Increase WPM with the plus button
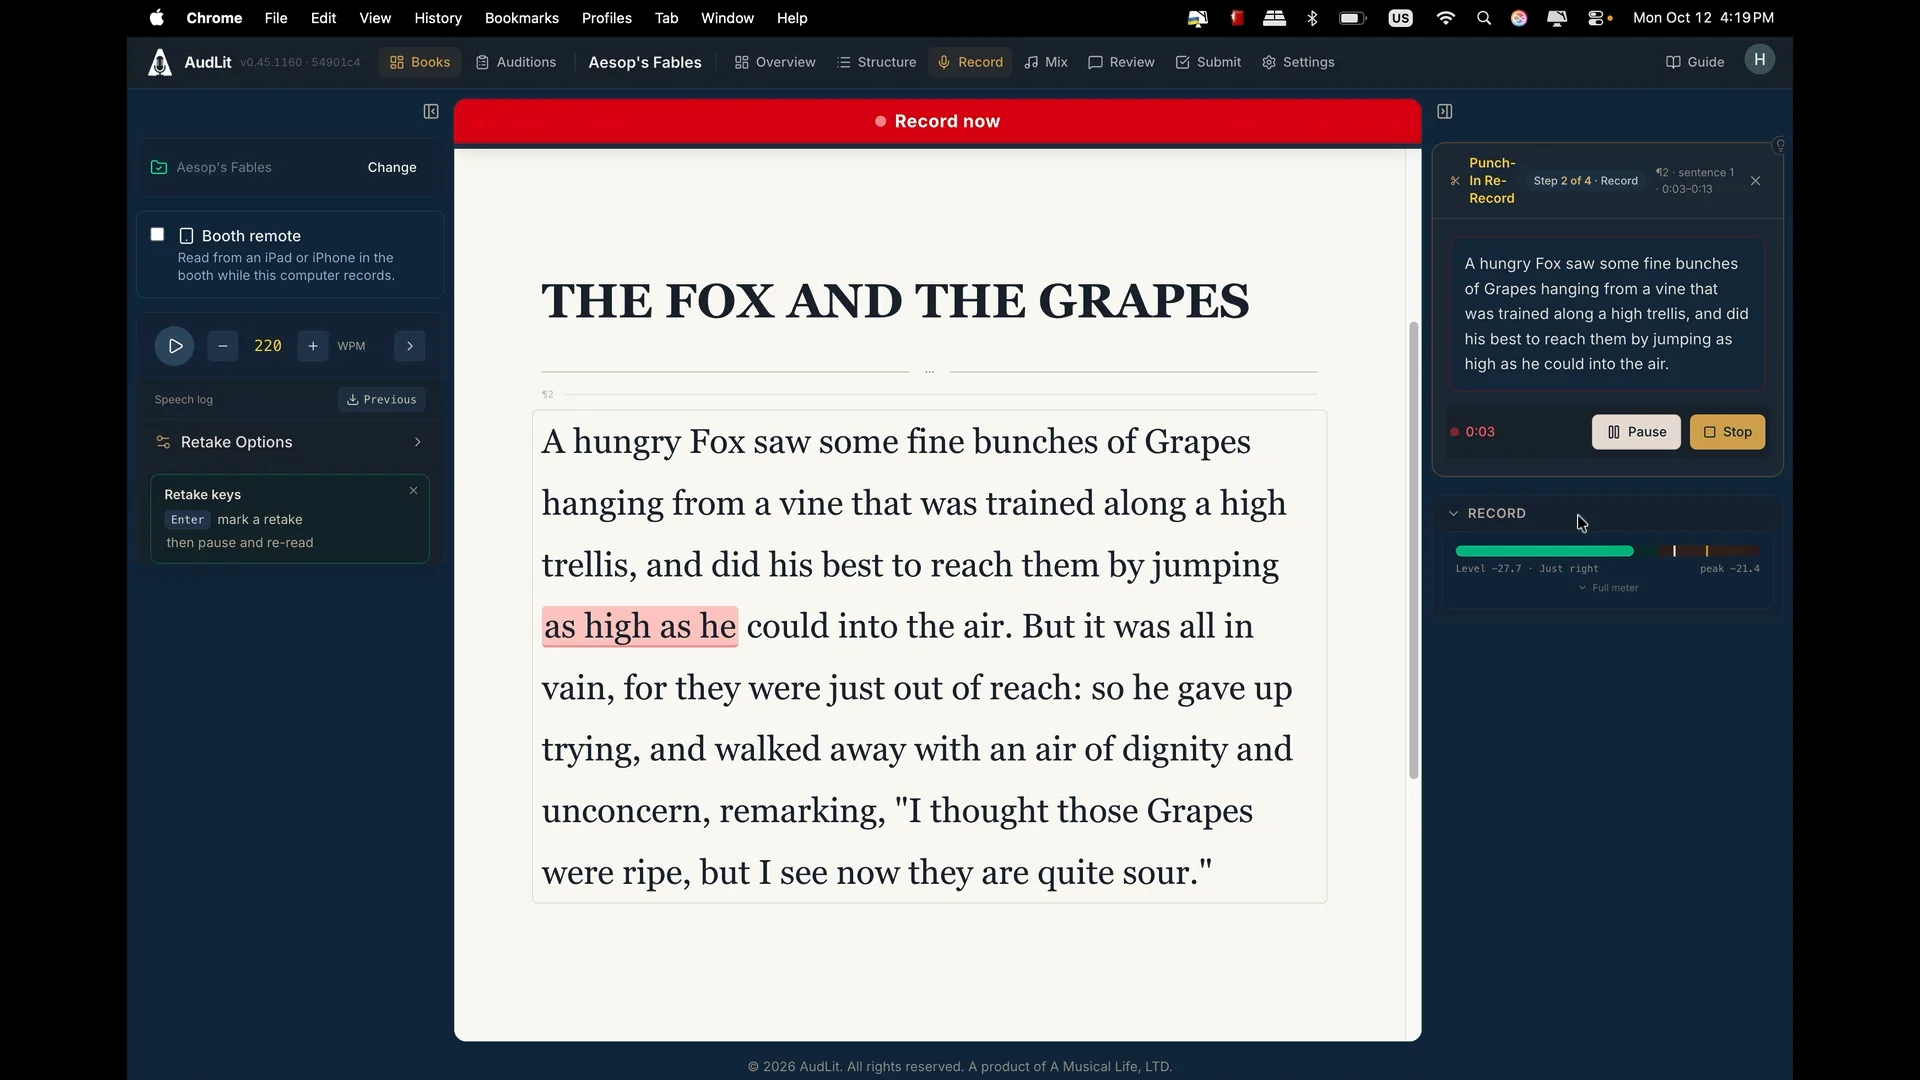The height and width of the screenshot is (1080, 1920). pyautogui.click(x=313, y=346)
